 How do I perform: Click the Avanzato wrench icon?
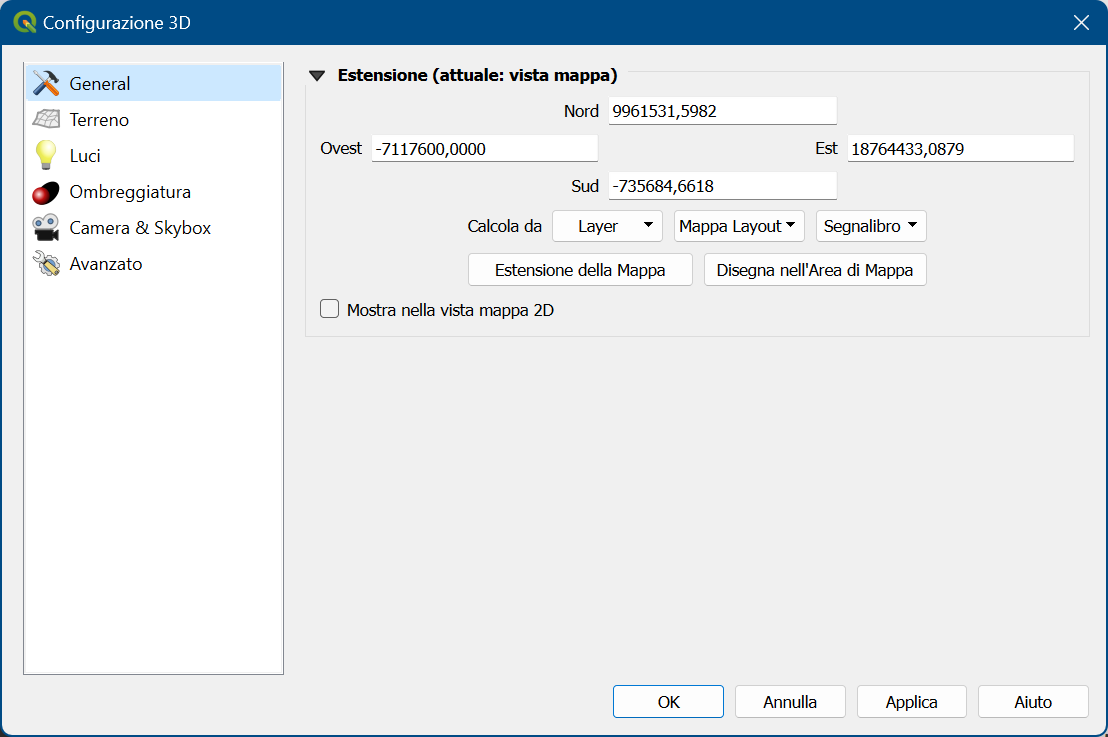pyautogui.click(x=46, y=264)
